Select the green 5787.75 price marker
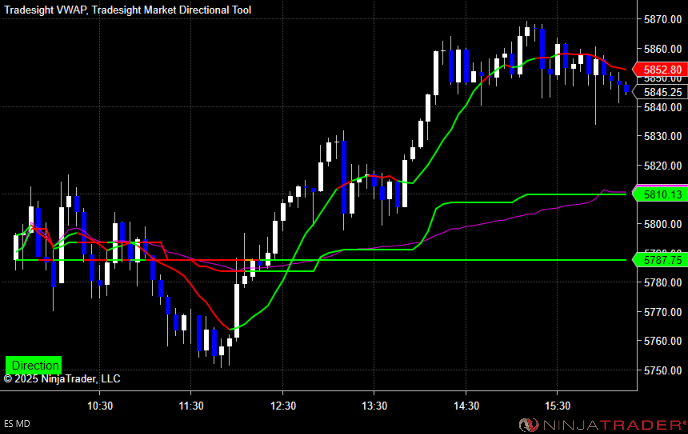Image resolution: width=688 pixels, height=434 pixels. [660, 260]
